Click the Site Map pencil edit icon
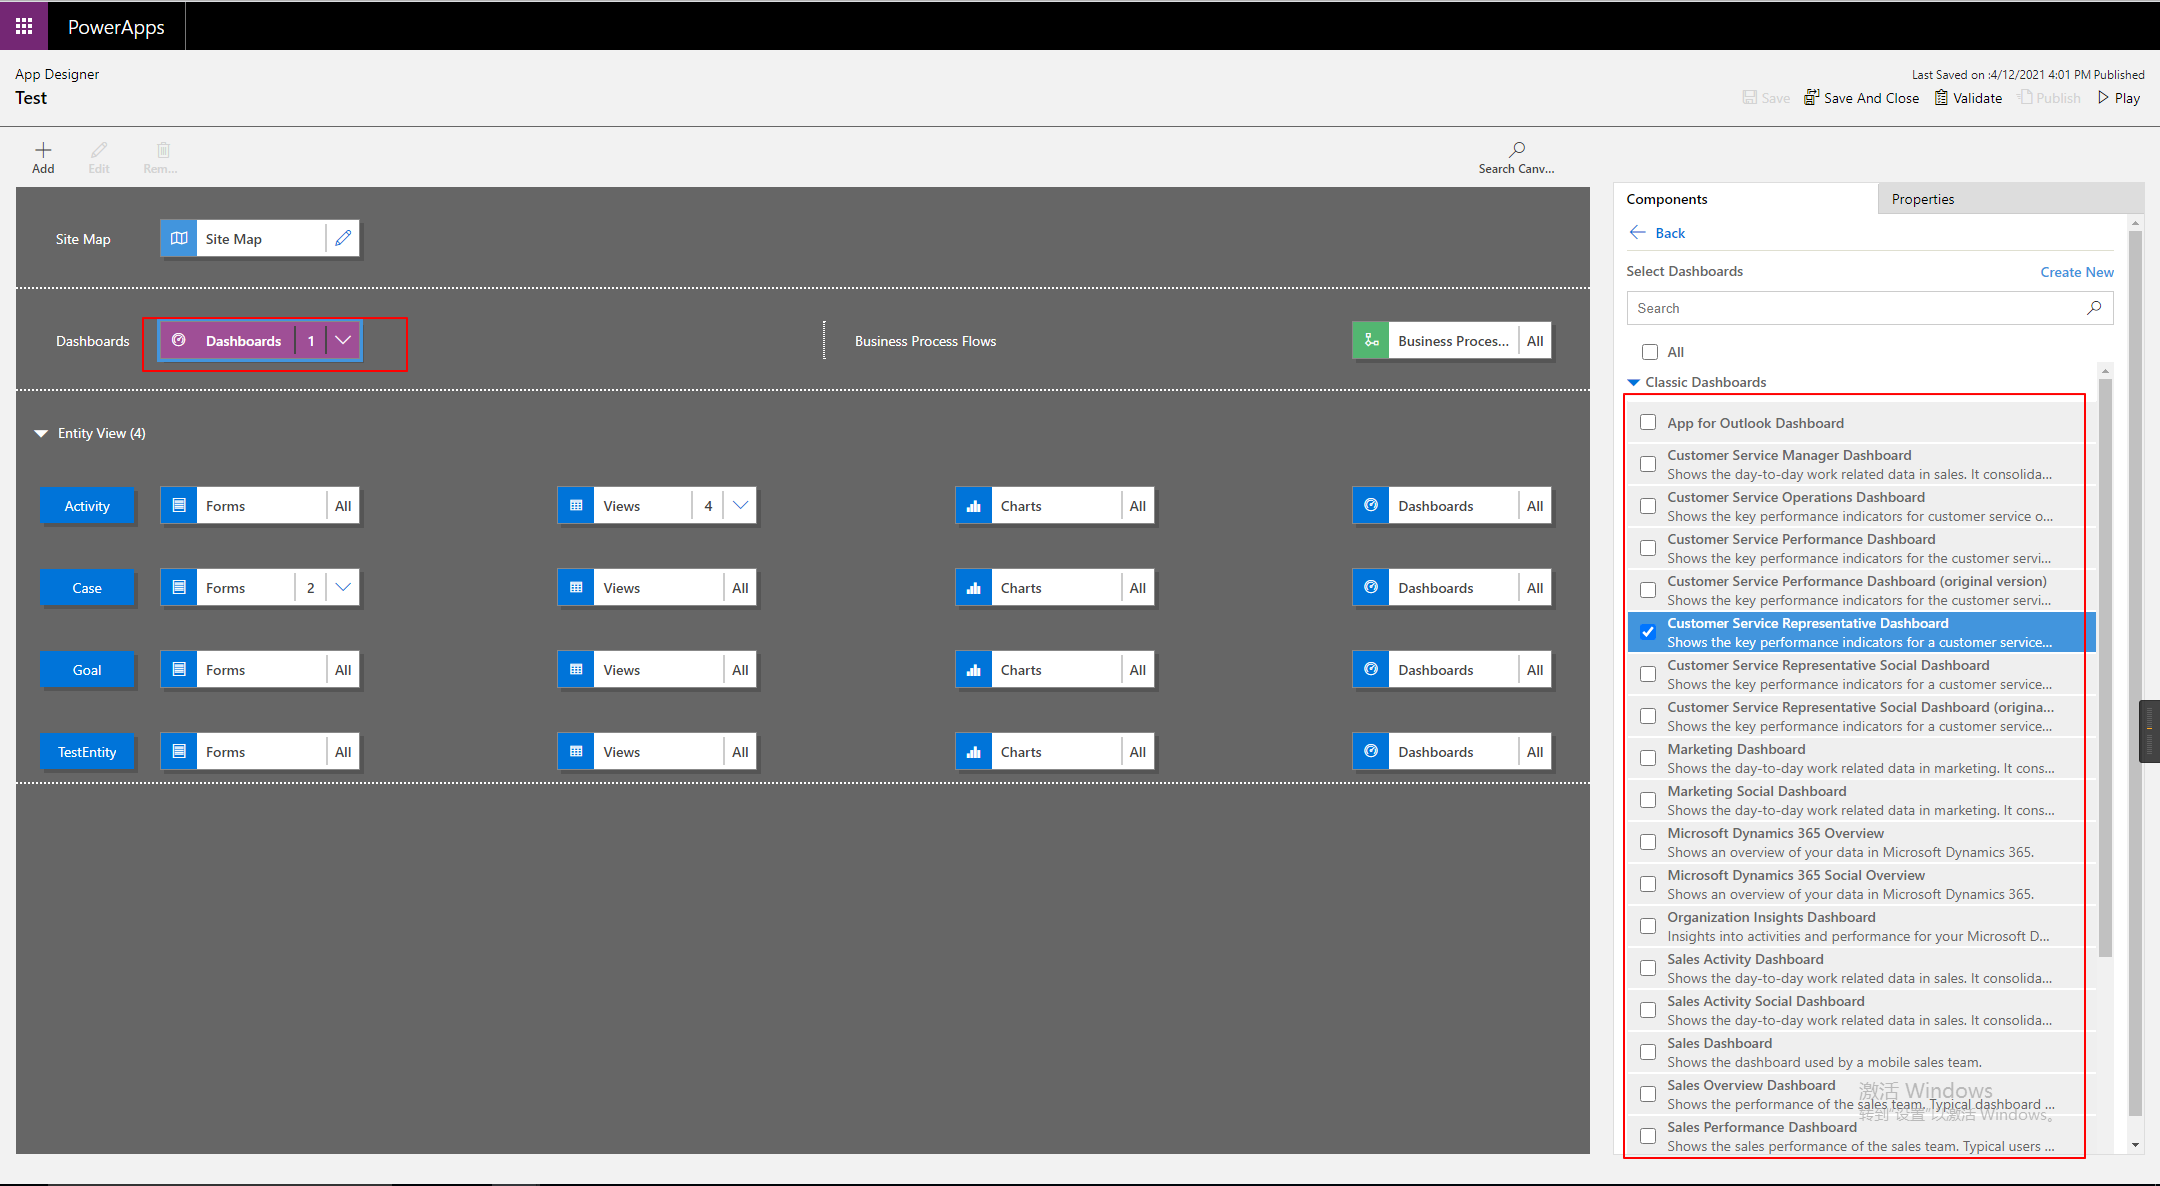This screenshot has width=2160, height=1186. (343, 238)
